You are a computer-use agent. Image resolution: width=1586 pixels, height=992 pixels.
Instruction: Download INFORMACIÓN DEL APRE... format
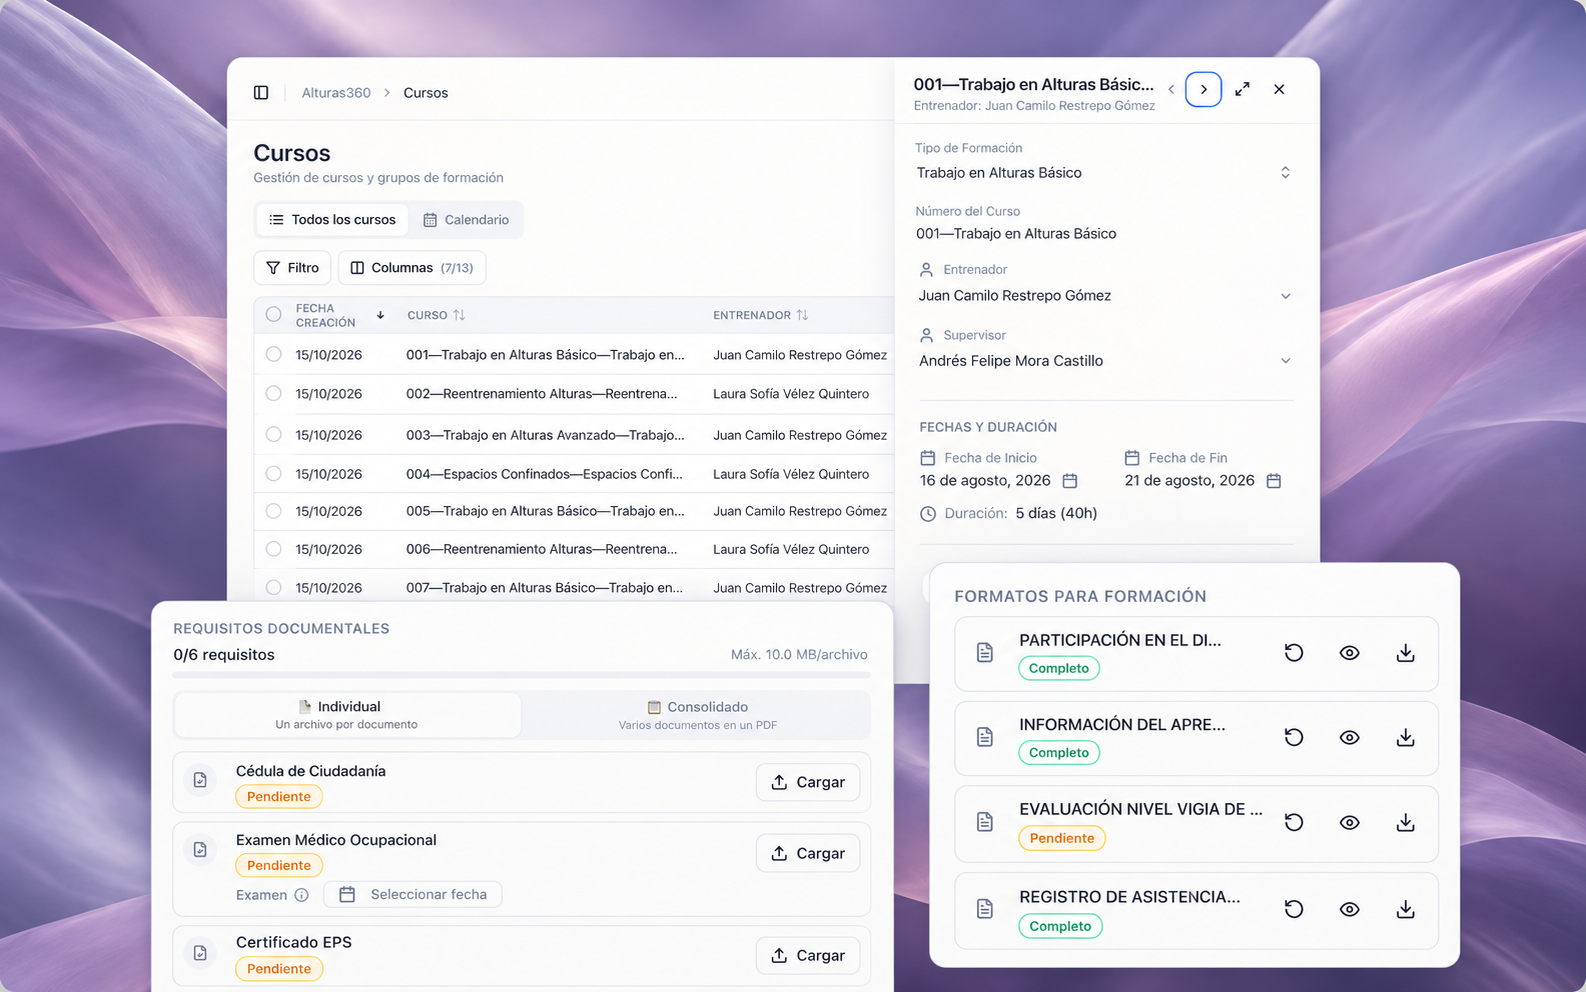tap(1405, 737)
